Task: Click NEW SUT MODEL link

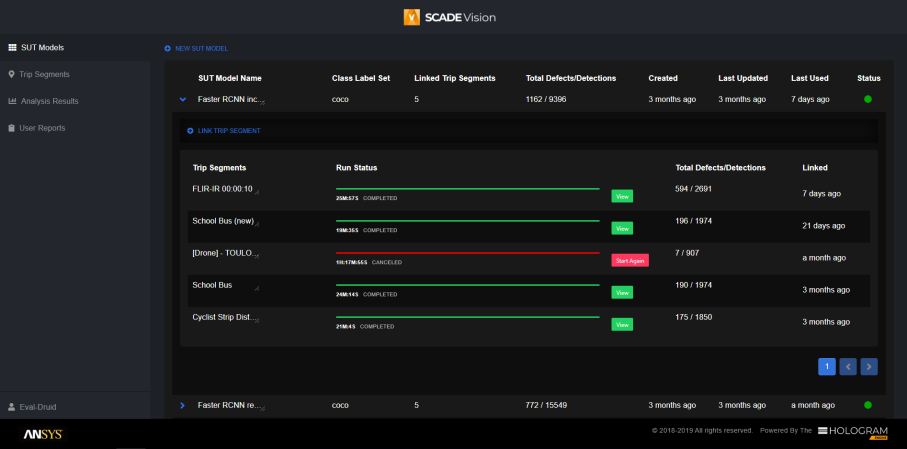Action: (x=201, y=49)
